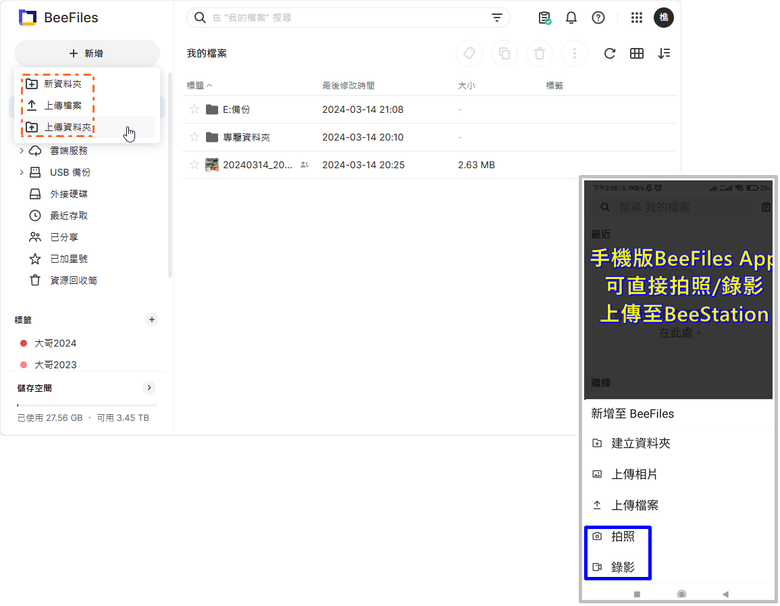The image size is (780, 606).
Task: Expand 儲存空間 details arrow
Action: (x=149, y=388)
